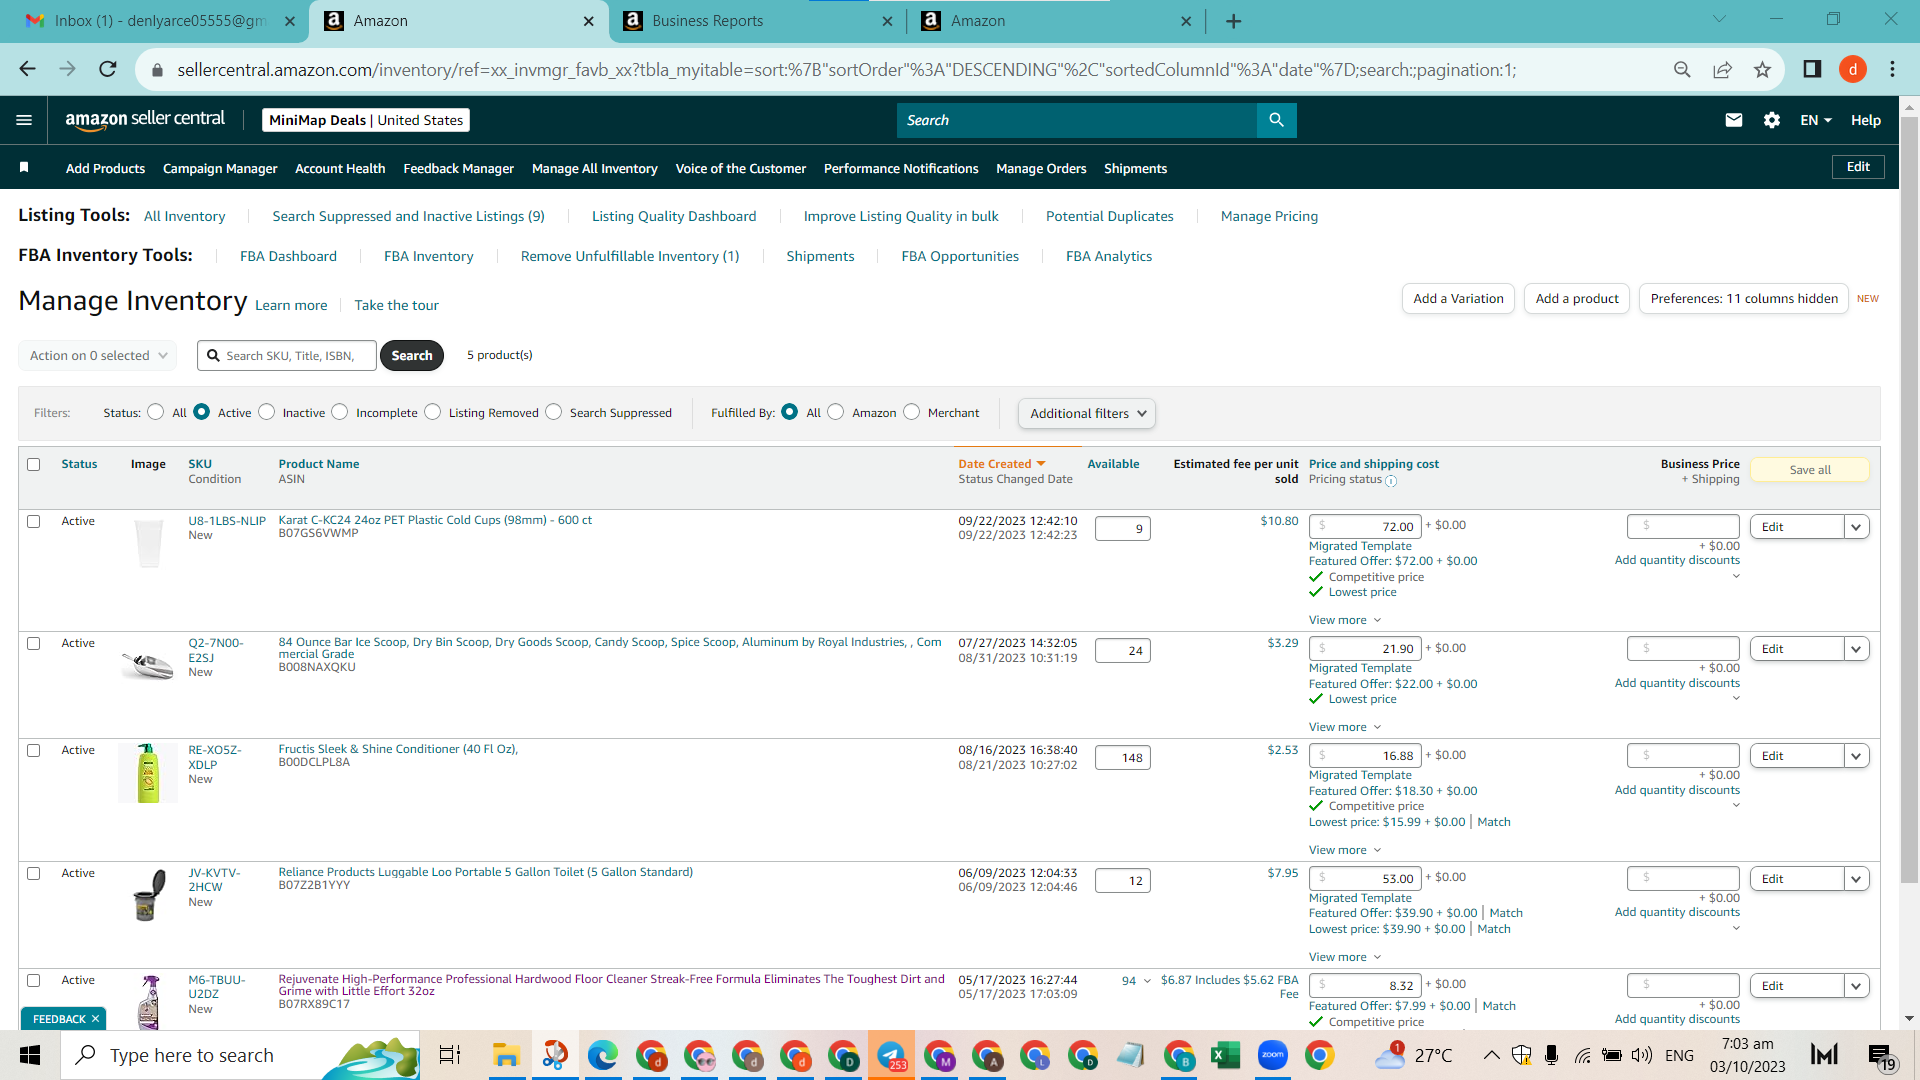1920x1080 pixels.
Task: Open Account Health in the navigation bar
Action: click(340, 168)
